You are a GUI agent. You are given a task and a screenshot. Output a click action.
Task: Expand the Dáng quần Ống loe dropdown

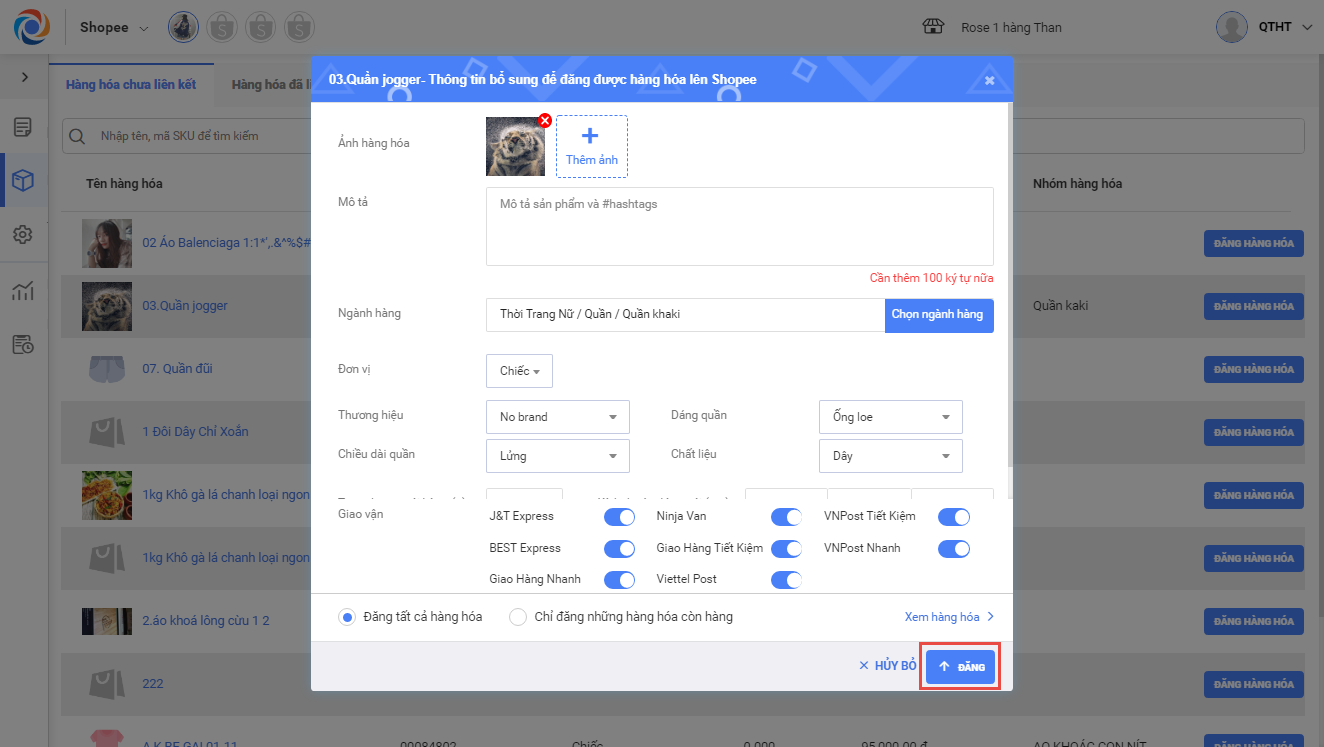click(x=890, y=417)
